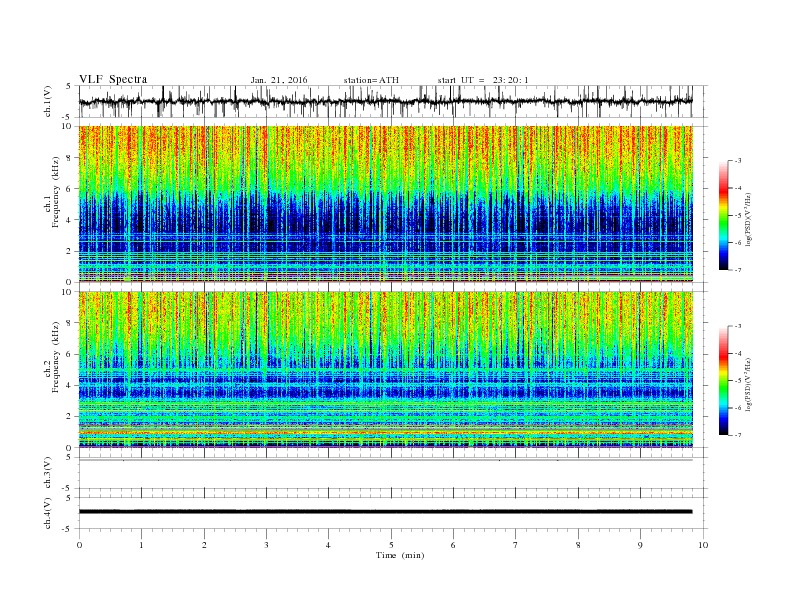792x612 pixels.
Task: Click the "4" tick on the time axis
Action: (328, 545)
